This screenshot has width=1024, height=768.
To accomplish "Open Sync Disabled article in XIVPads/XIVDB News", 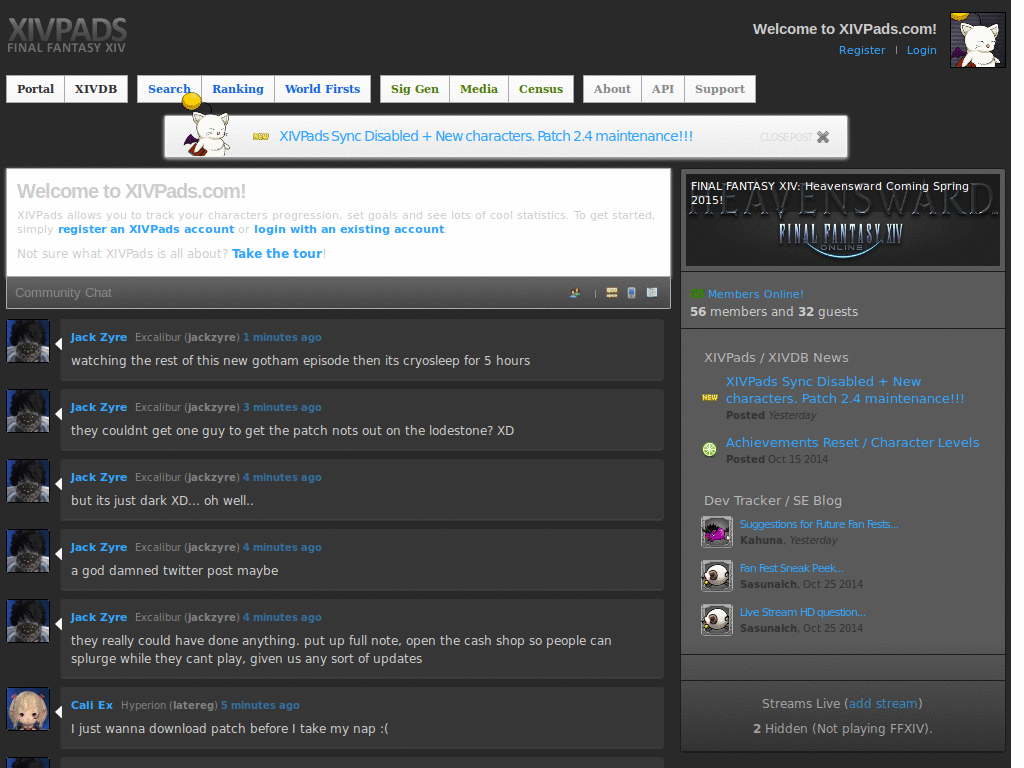I will click(845, 390).
